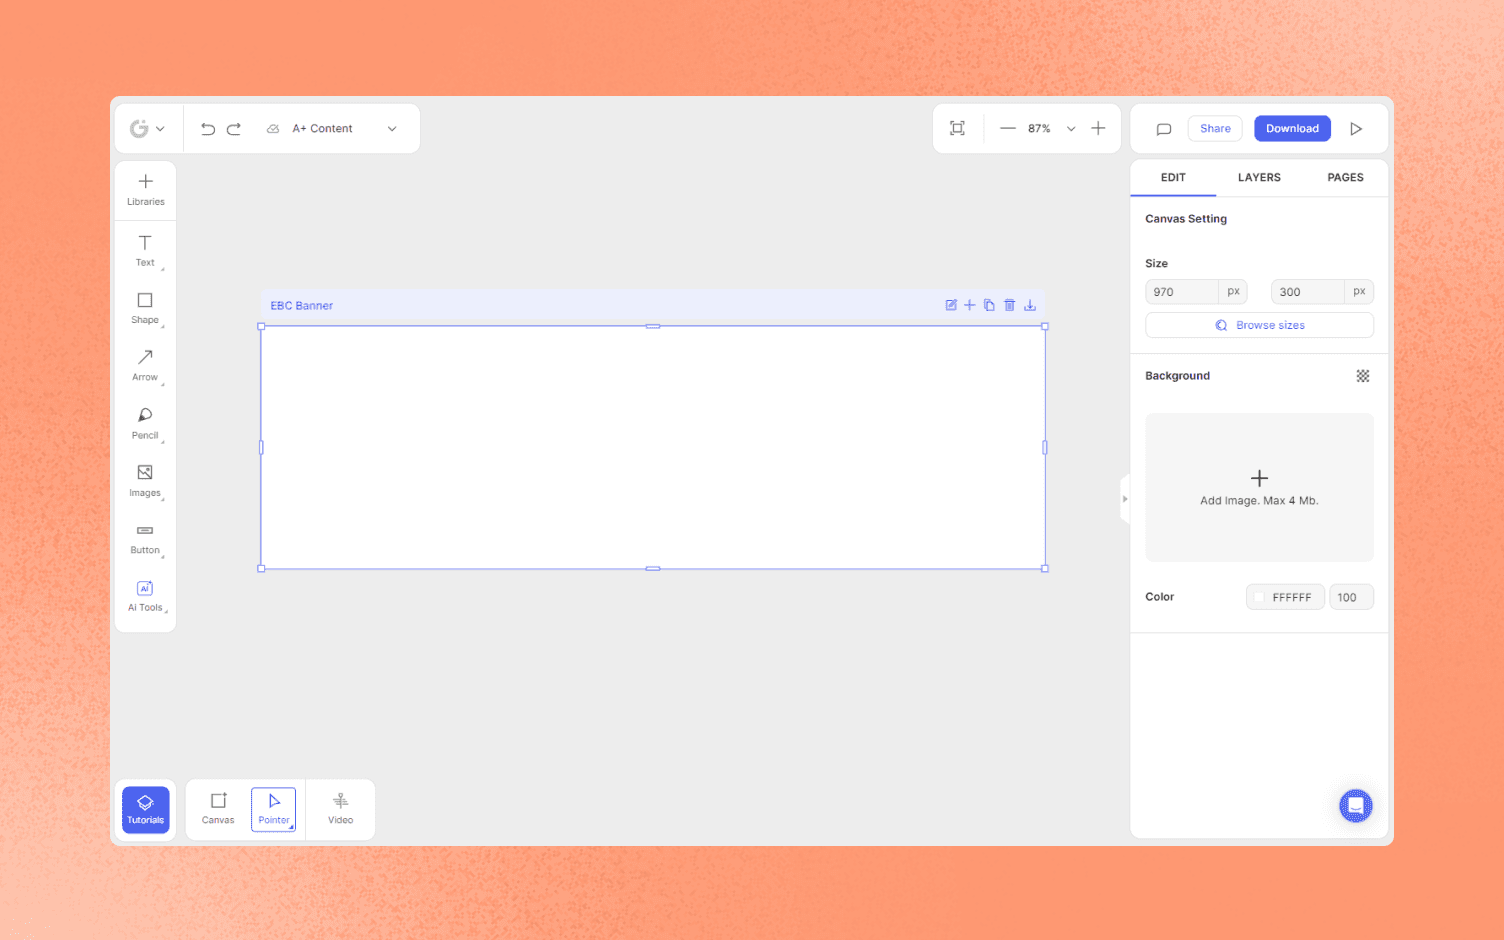Click the Browse sizes button
Viewport: 1504px width, 940px height.
point(1259,325)
